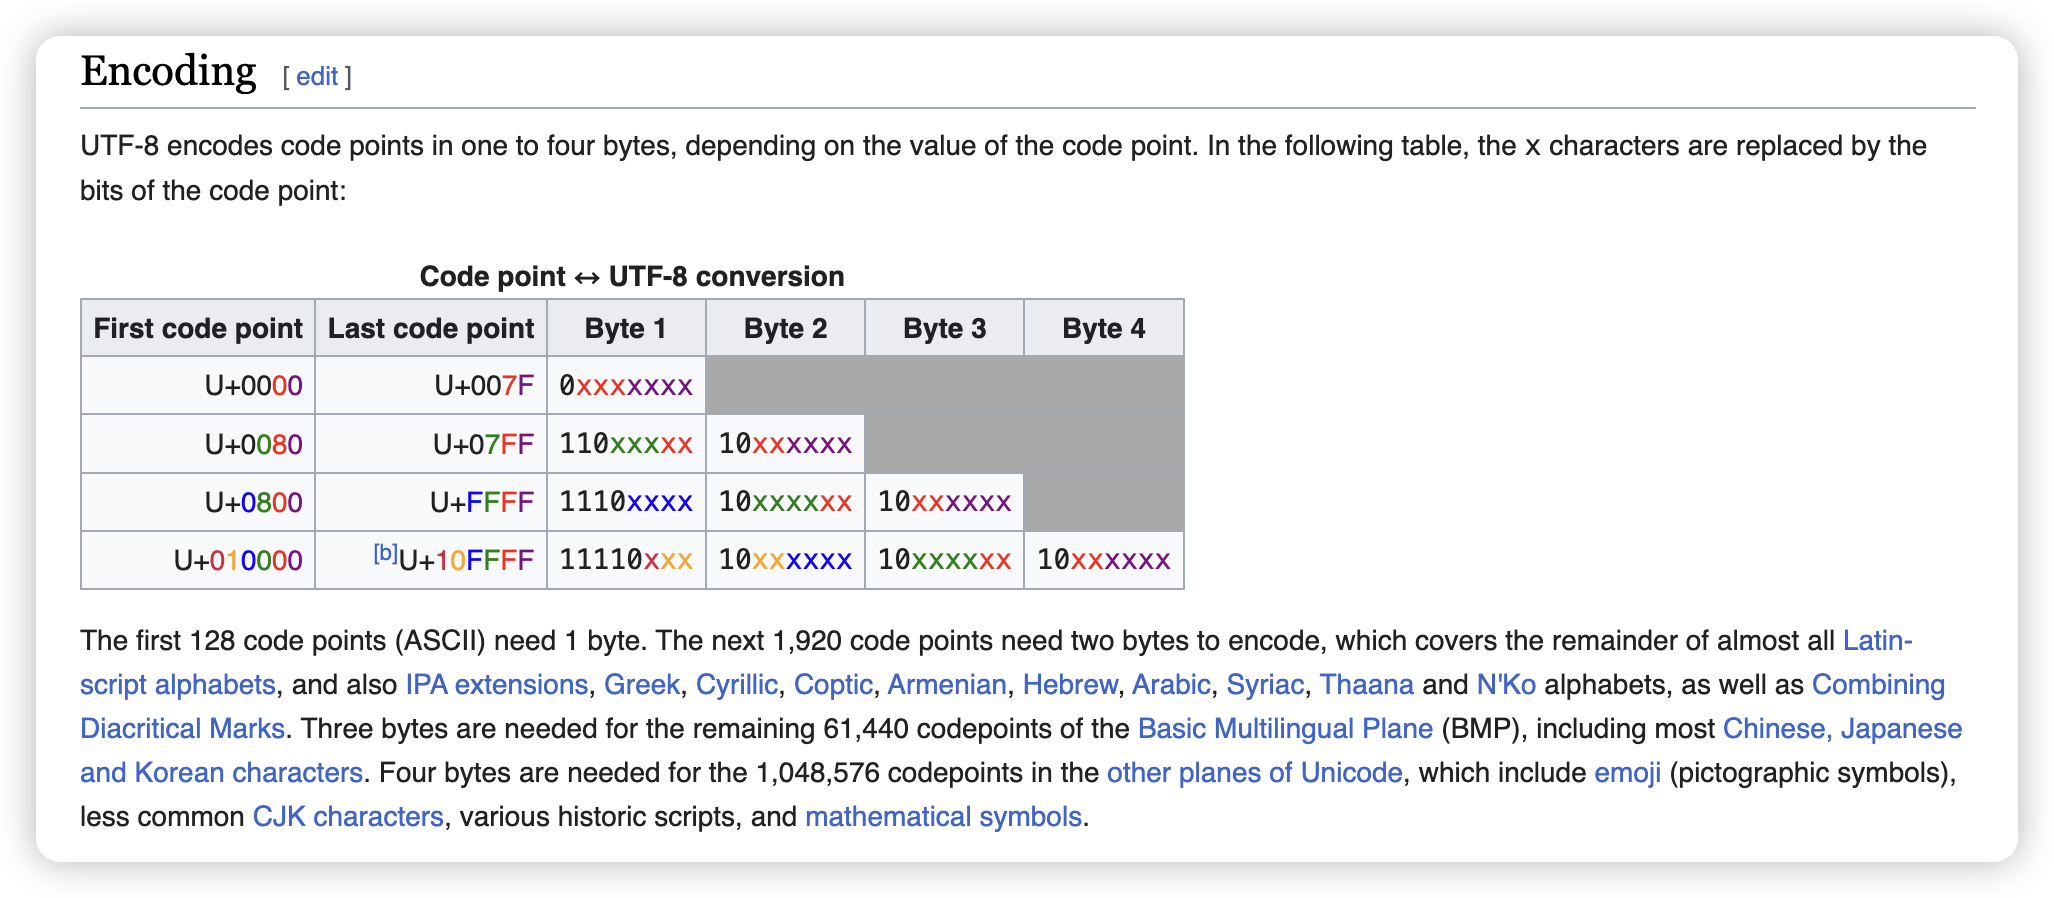Follow the CJK characters link

348,816
